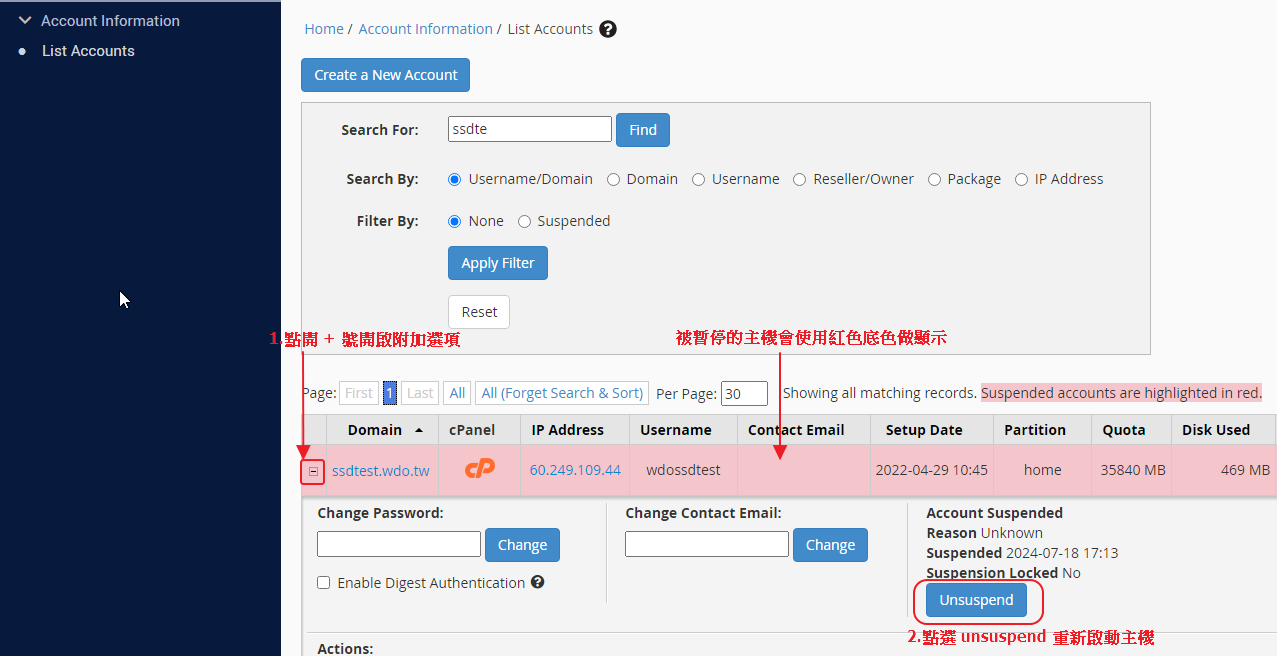Image resolution: width=1277 pixels, height=656 pixels.
Task: Click the Digest Authentication help icon
Action: coord(538,582)
